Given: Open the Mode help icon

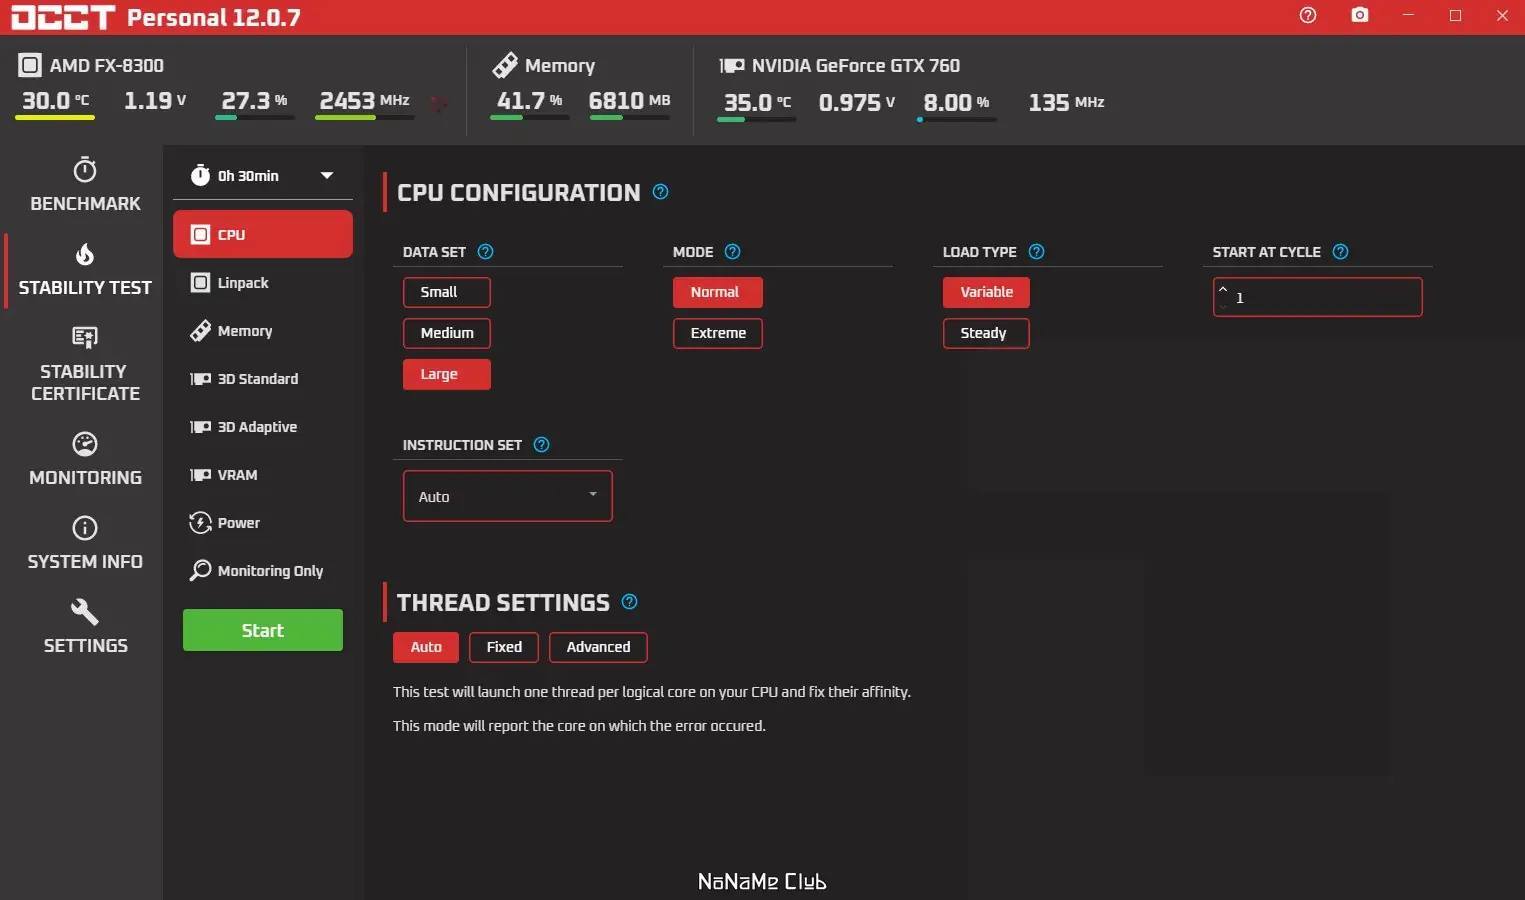Looking at the screenshot, I should (732, 252).
